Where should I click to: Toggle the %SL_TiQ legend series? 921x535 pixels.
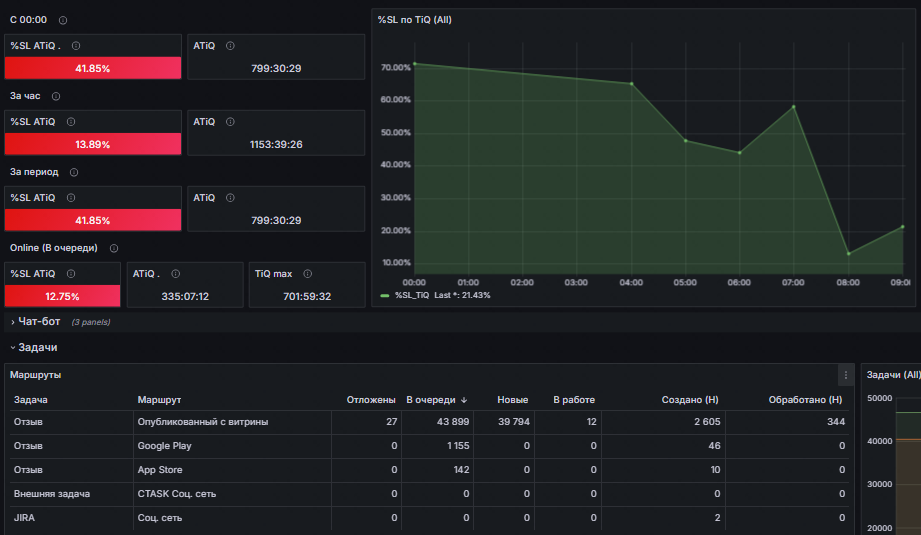pyautogui.click(x=412, y=295)
